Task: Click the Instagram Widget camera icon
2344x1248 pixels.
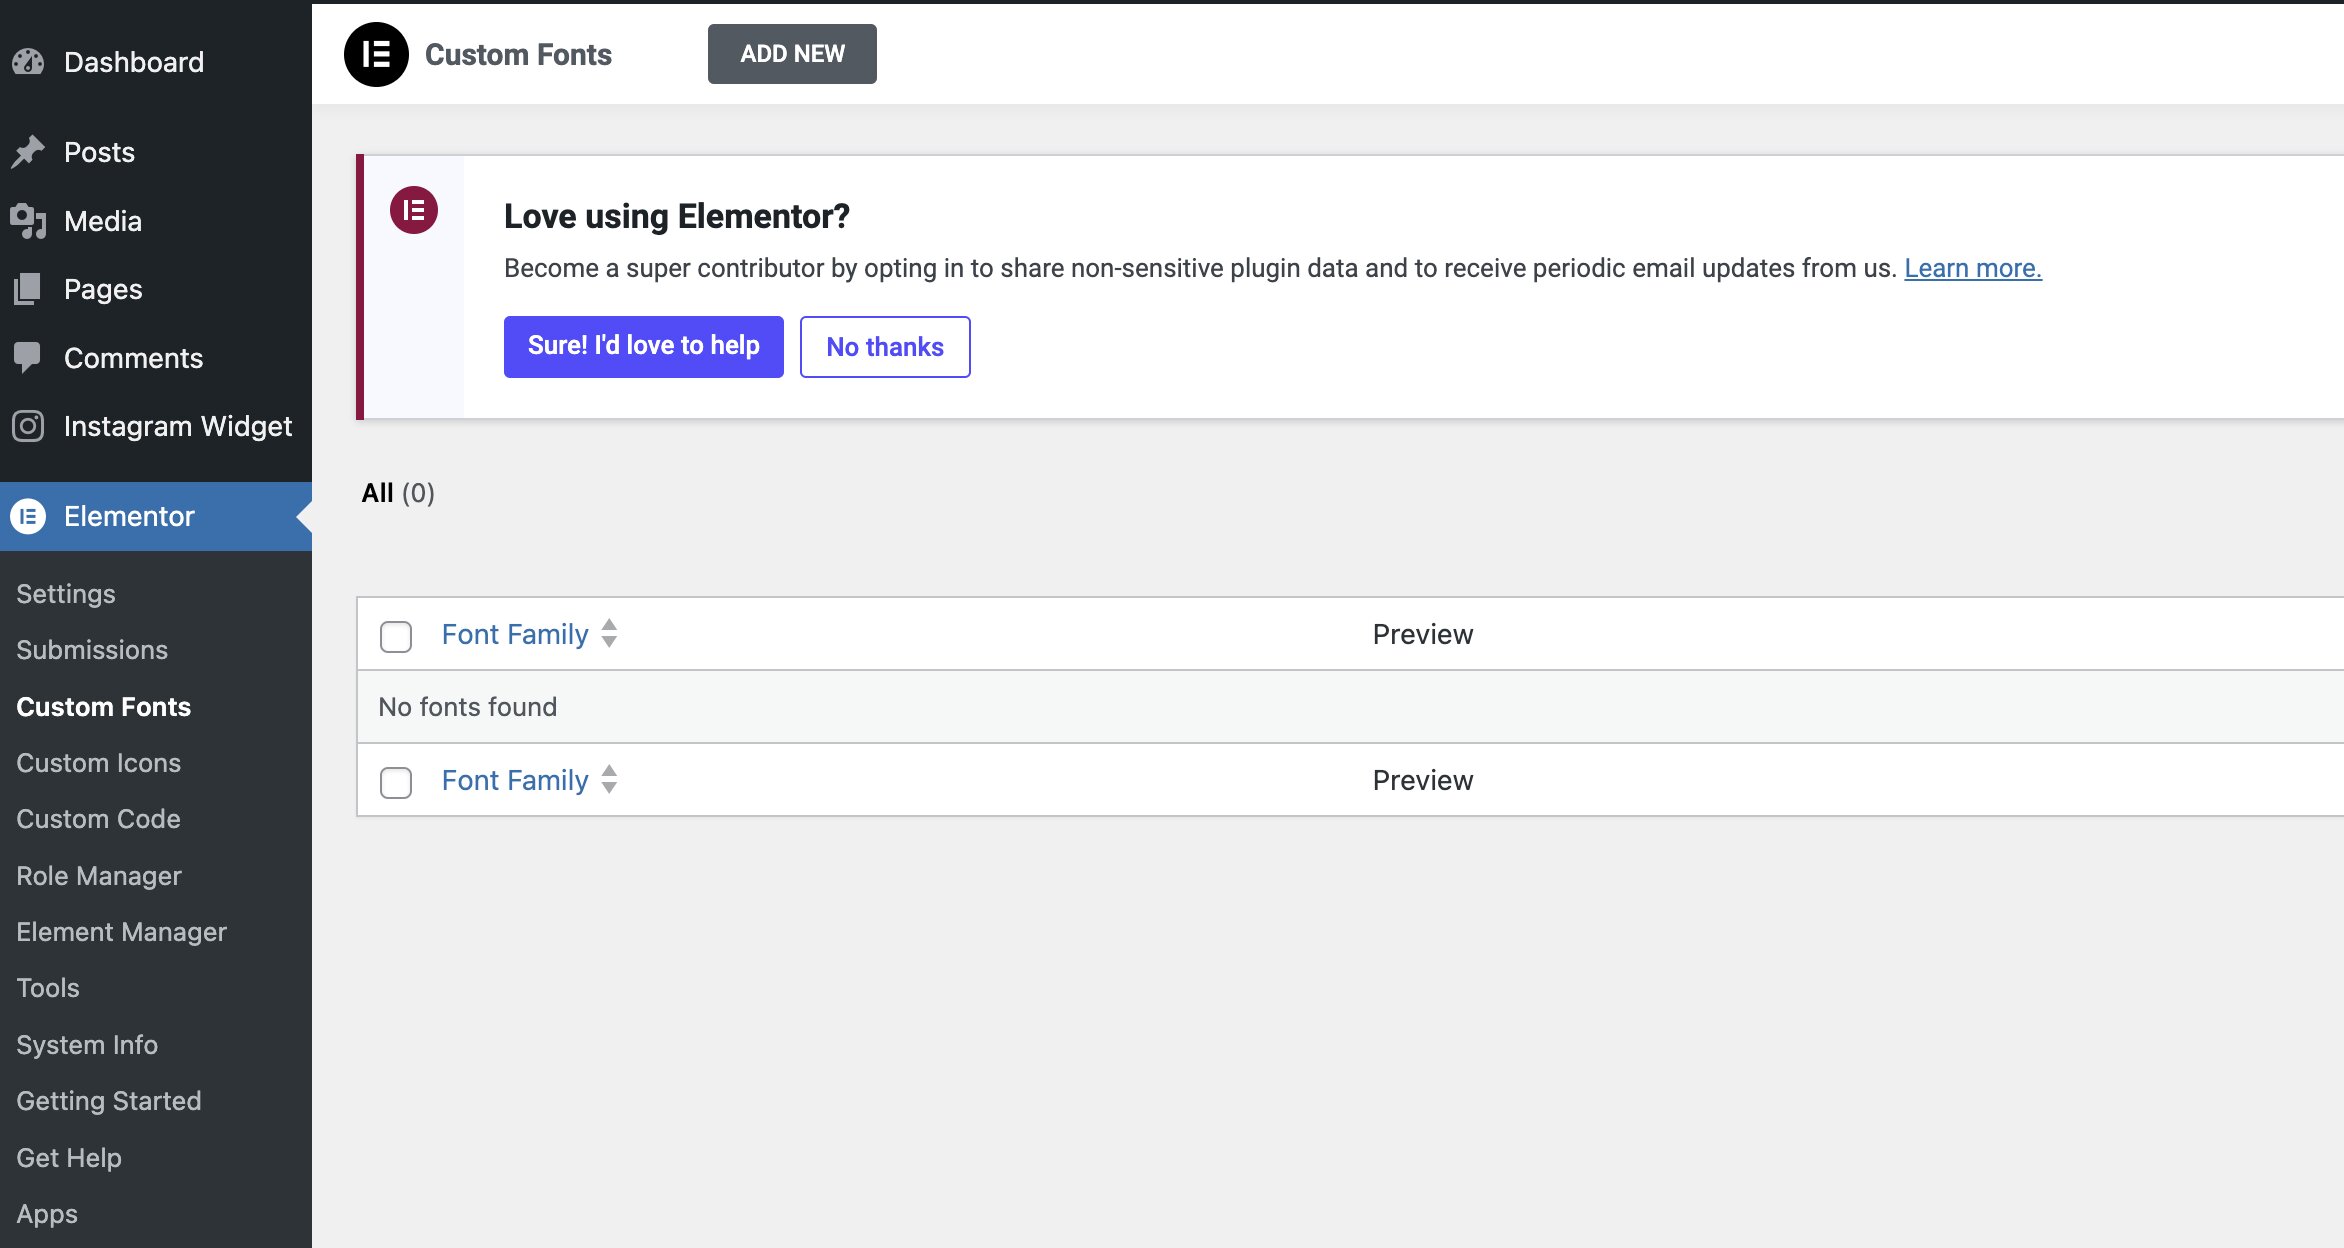Action: coord(29,425)
